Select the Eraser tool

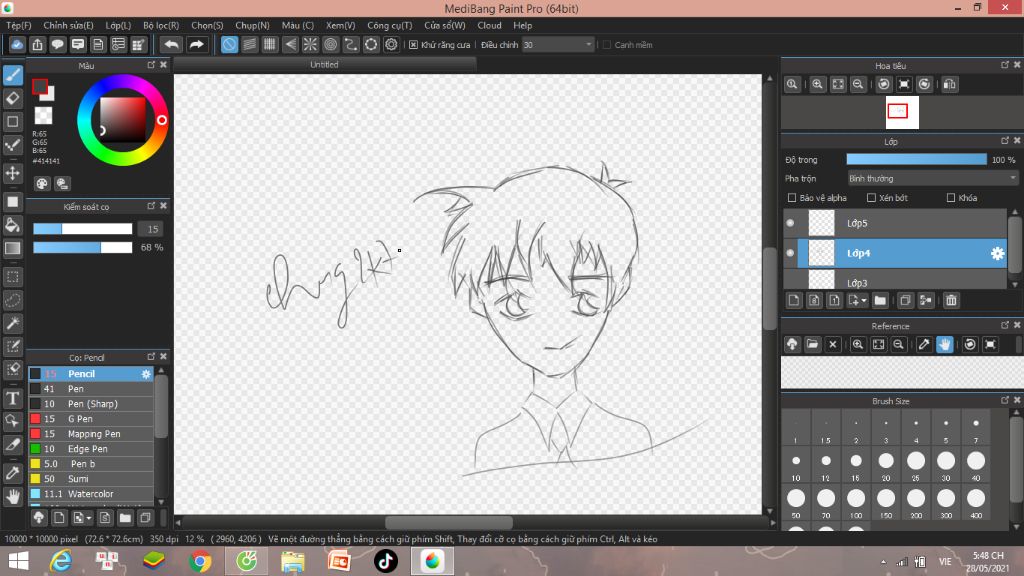tap(13, 99)
